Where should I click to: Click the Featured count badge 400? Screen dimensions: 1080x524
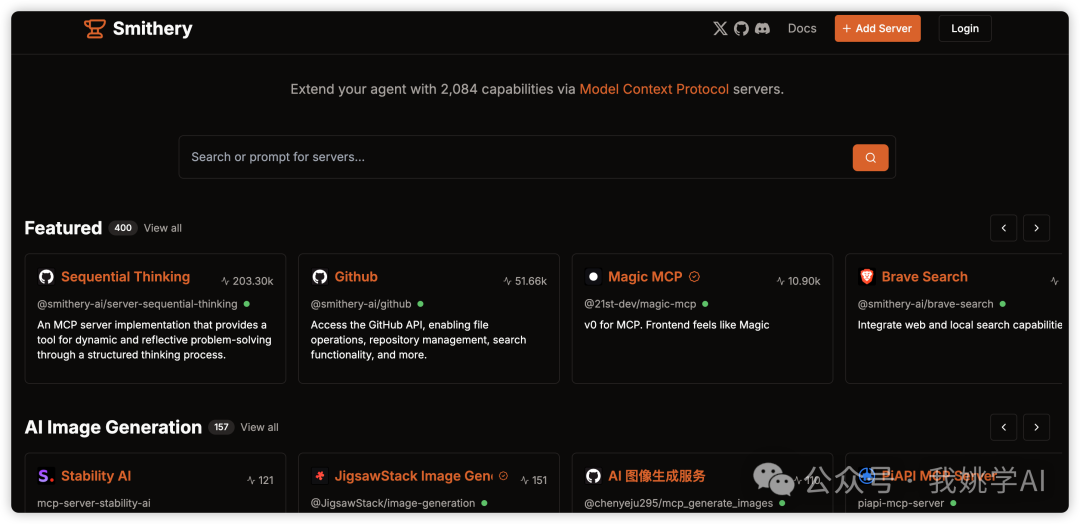[x=123, y=228]
